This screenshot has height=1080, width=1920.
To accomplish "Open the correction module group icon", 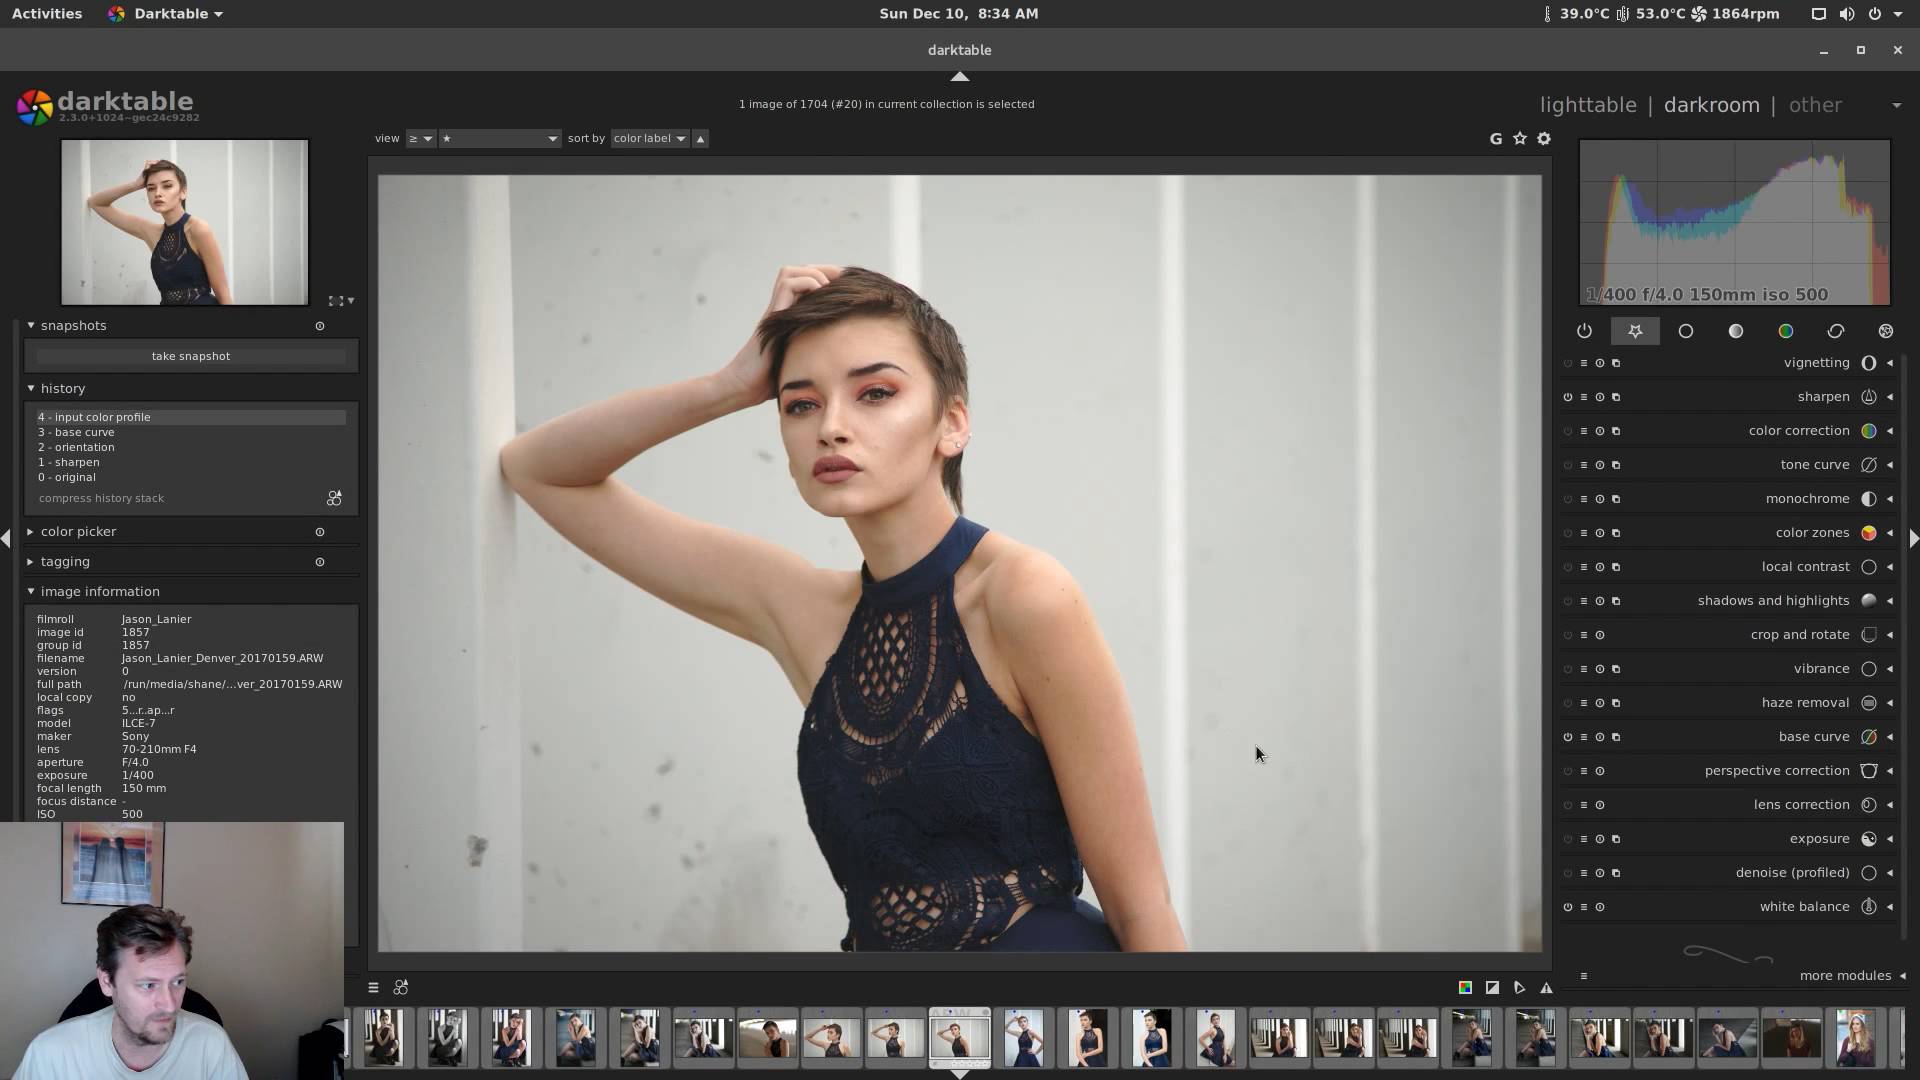I will (x=1835, y=331).
